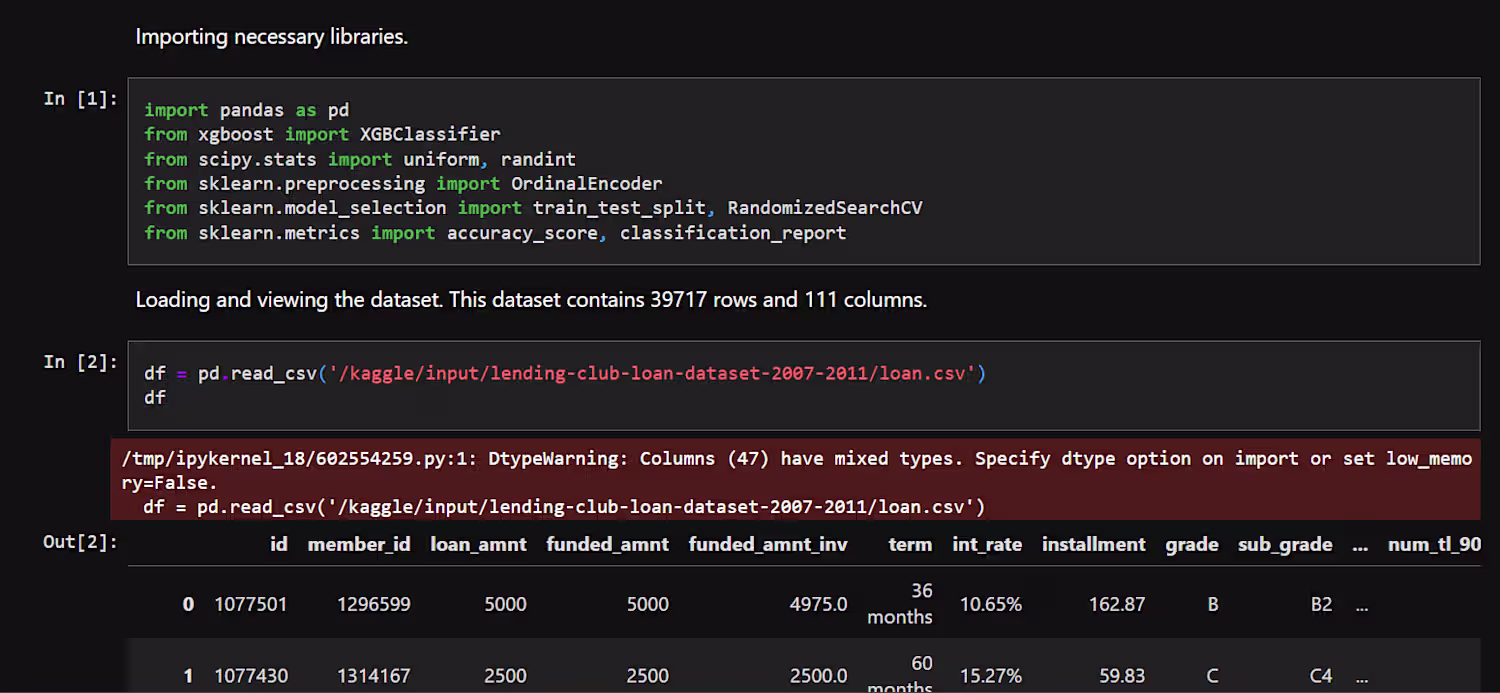This screenshot has height=693, width=1500.
Task: Click the member_id value 1296599
Action: pos(373,605)
